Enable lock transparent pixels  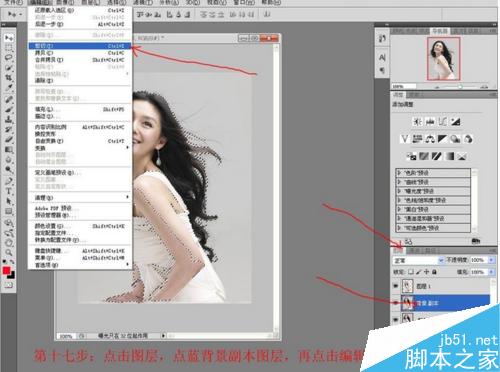(x=411, y=272)
